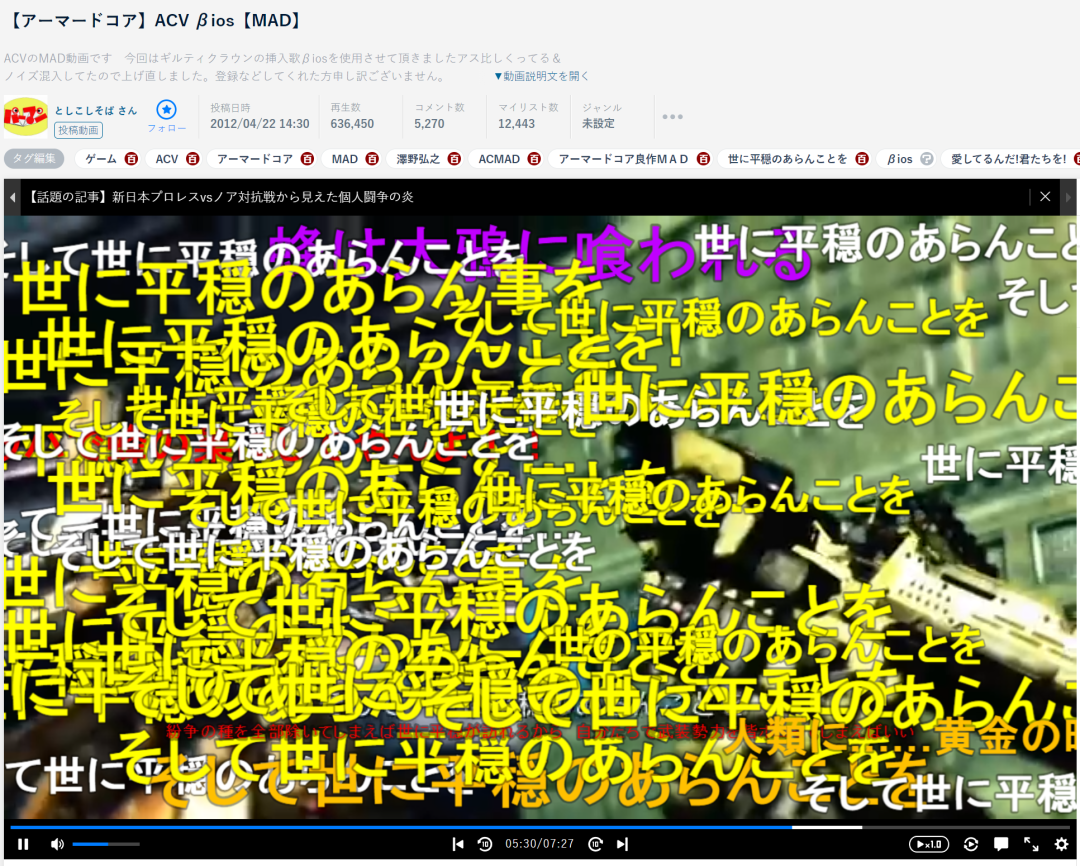Skip forward 10 seconds
This screenshot has width=1080, height=866.
(x=596, y=844)
